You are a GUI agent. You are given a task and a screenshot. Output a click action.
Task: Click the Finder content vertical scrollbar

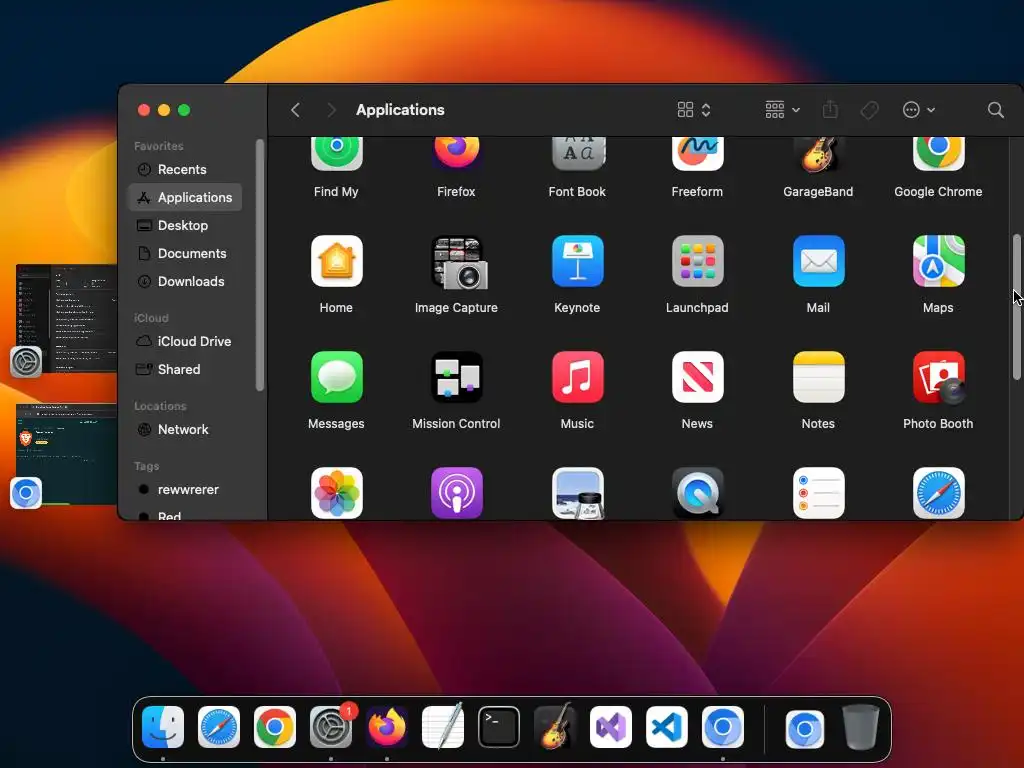[x=1016, y=307]
